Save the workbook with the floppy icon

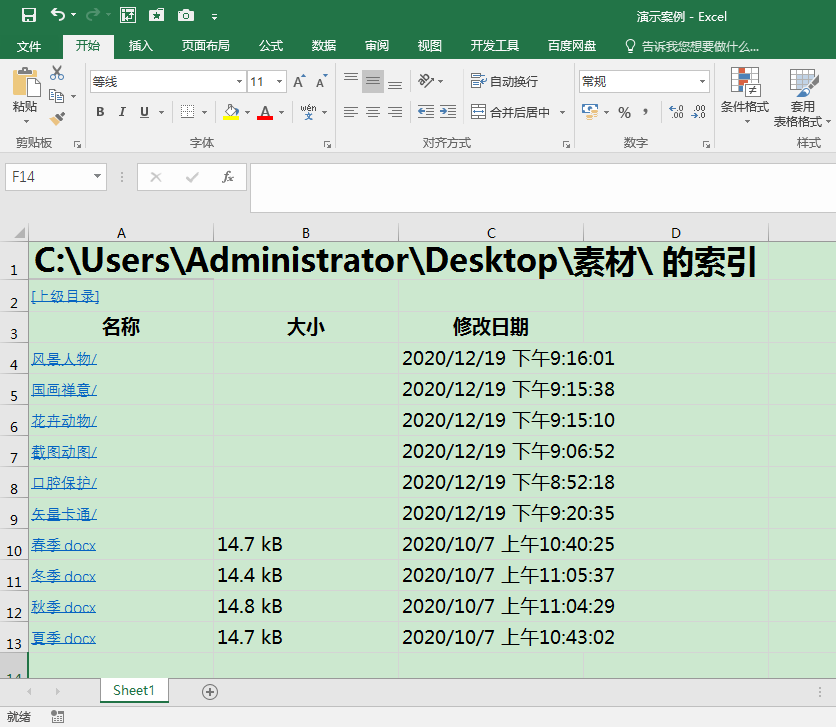(x=28, y=15)
